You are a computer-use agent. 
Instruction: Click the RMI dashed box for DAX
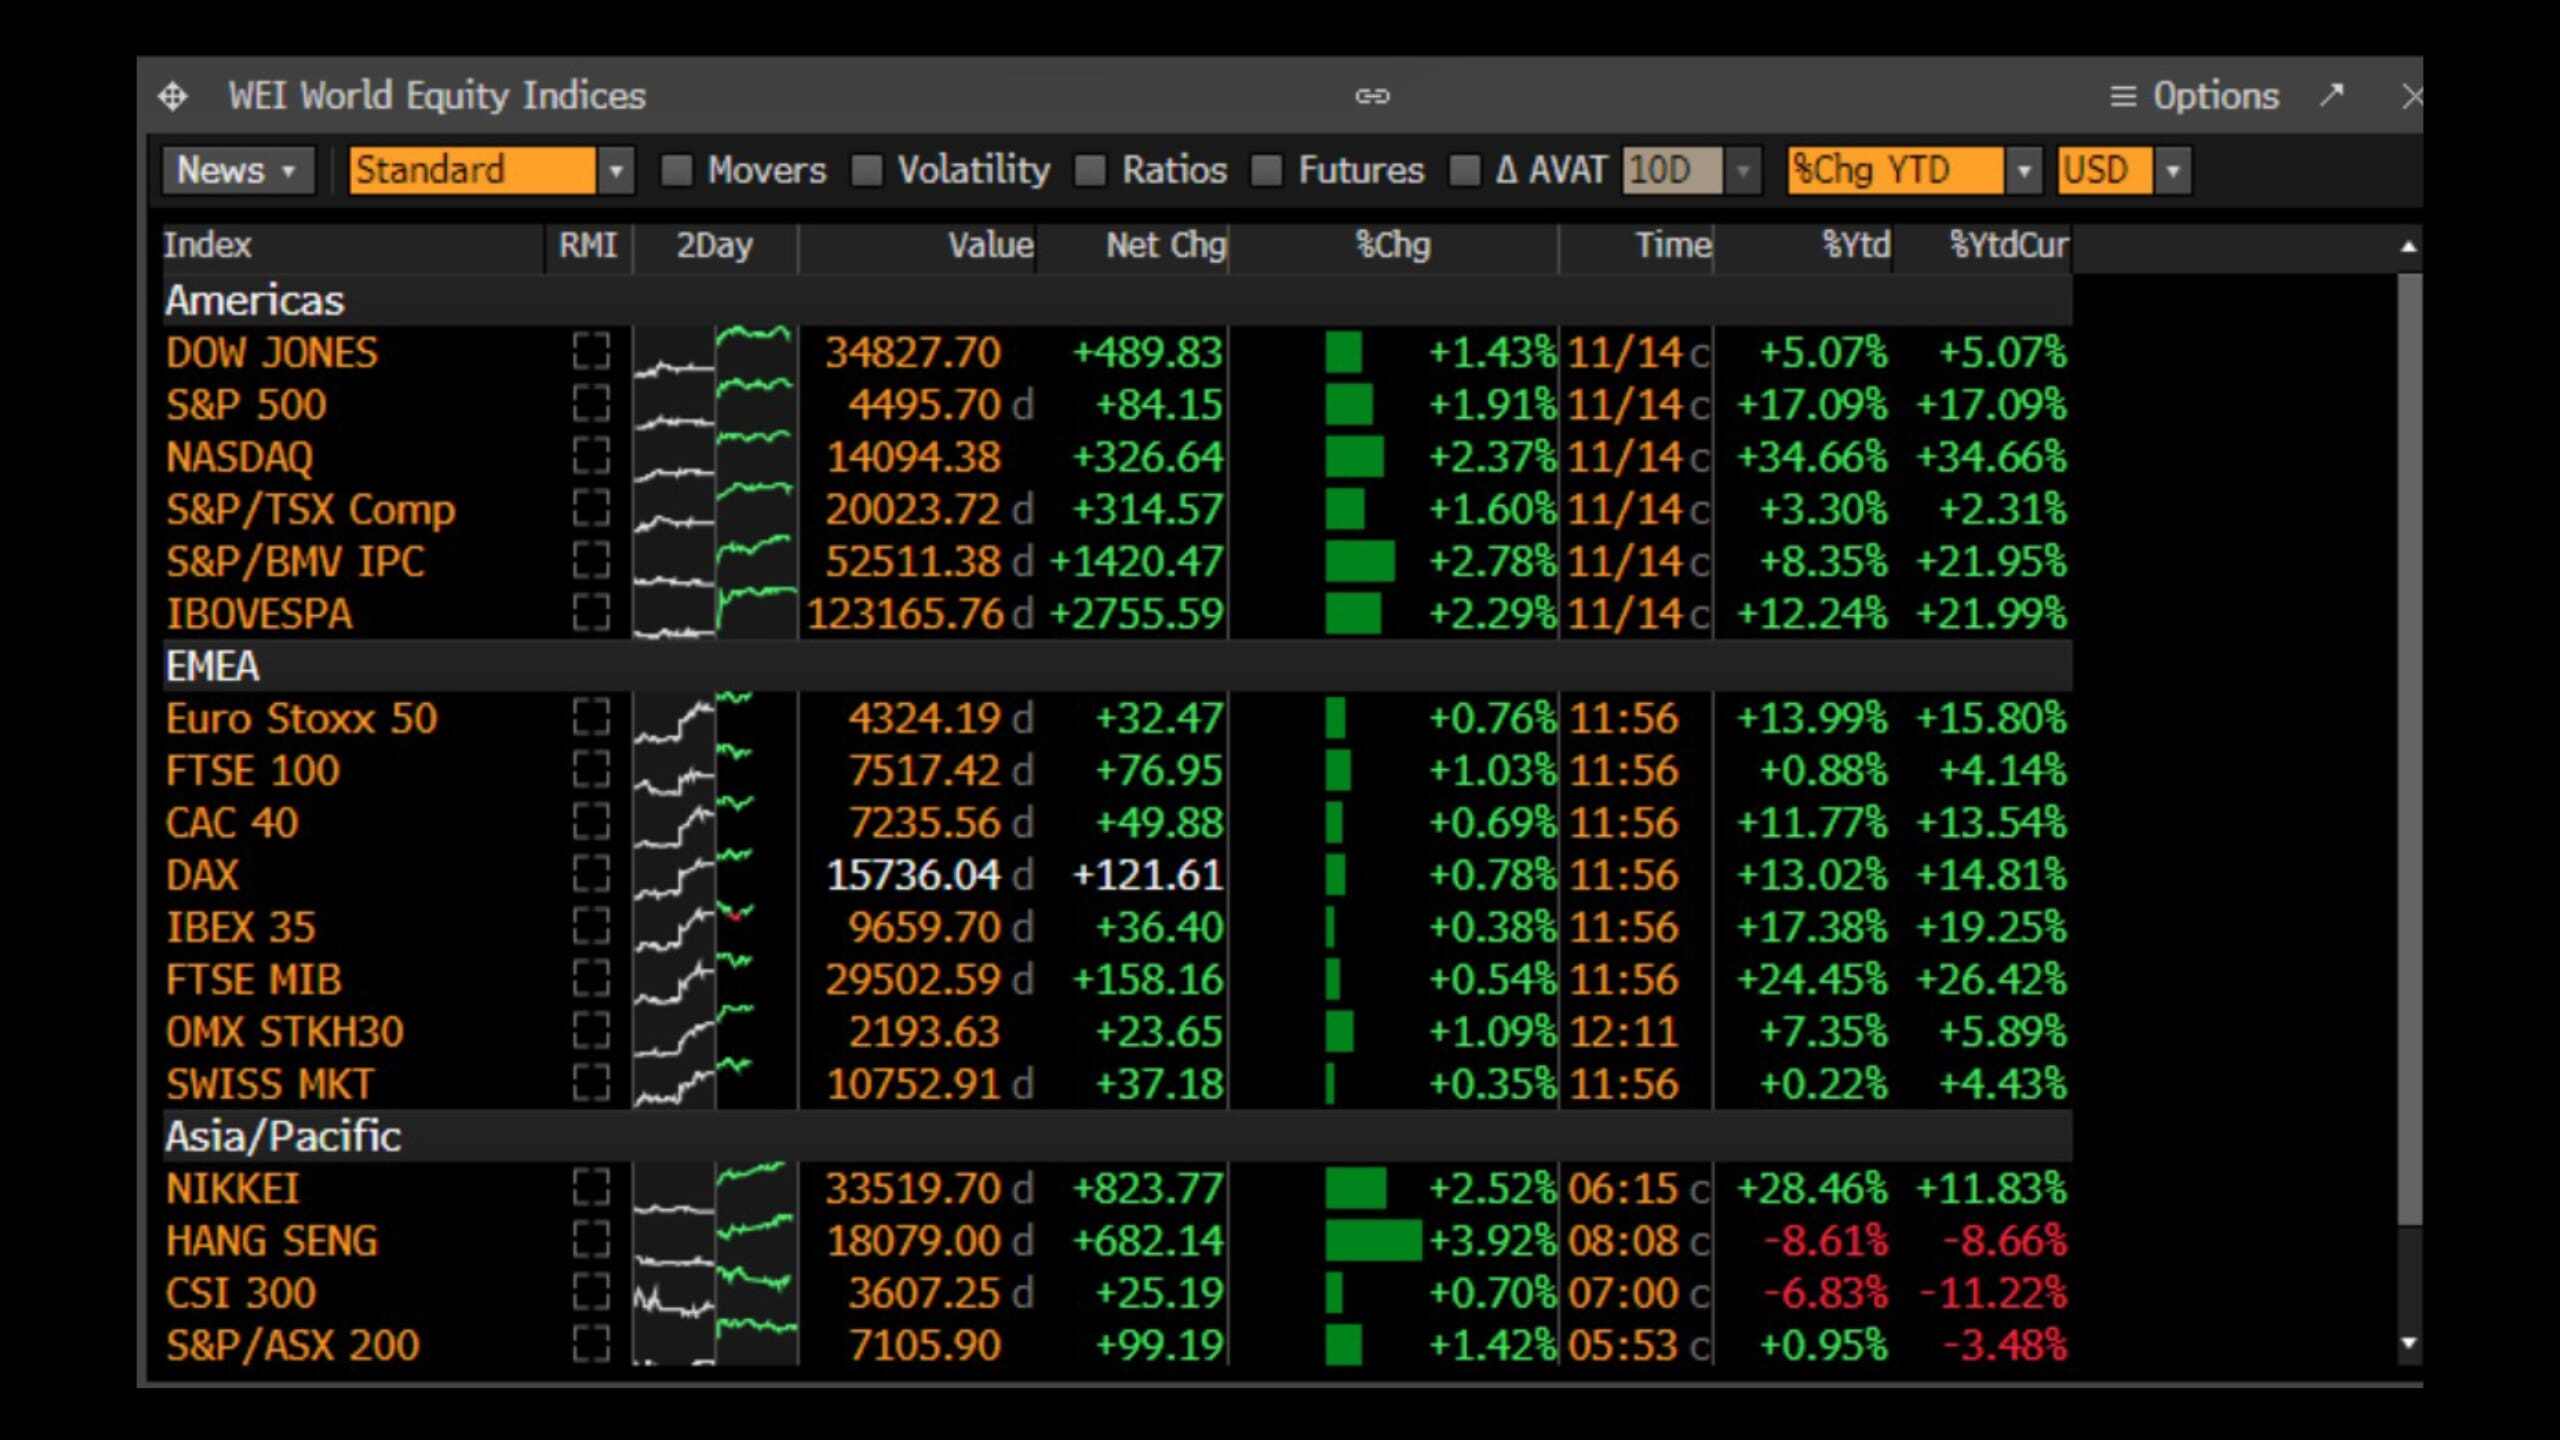[x=591, y=875]
